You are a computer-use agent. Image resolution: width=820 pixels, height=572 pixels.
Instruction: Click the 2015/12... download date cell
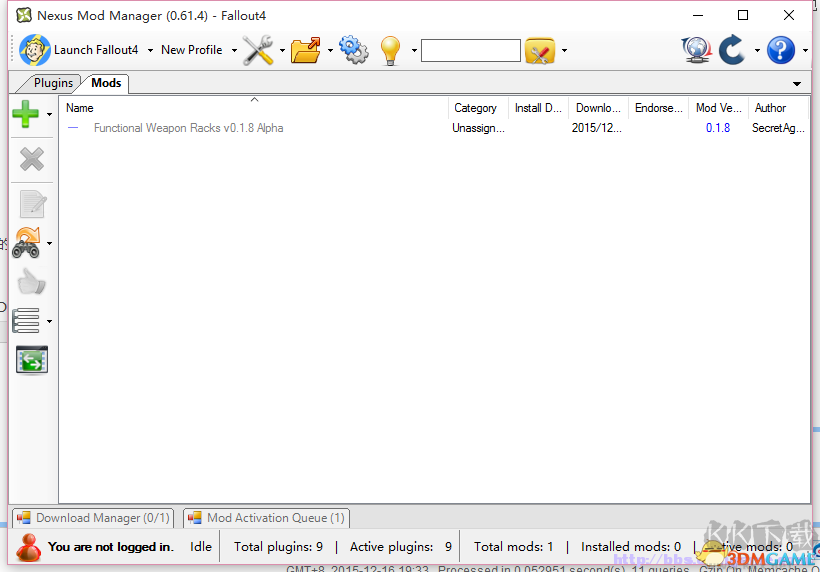596,128
